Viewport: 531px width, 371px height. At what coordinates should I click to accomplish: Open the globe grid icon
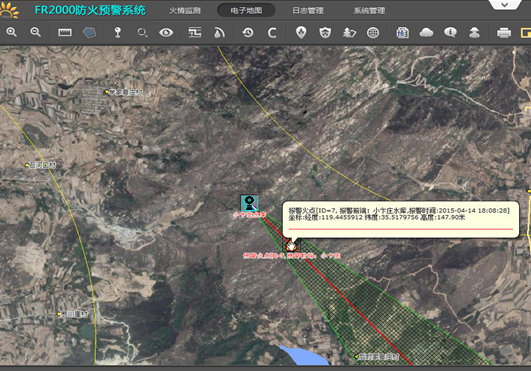click(373, 33)
